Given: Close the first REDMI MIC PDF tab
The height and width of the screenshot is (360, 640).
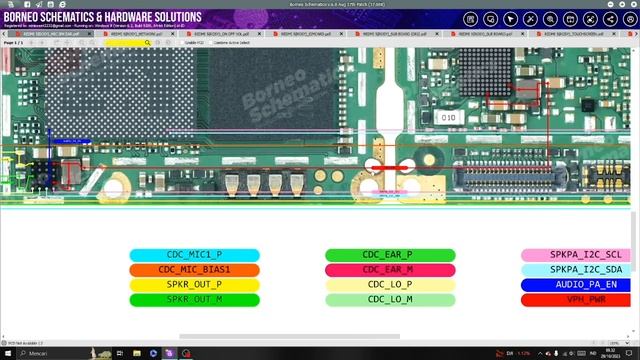Looking at the screenshot, I should point(89,34).
